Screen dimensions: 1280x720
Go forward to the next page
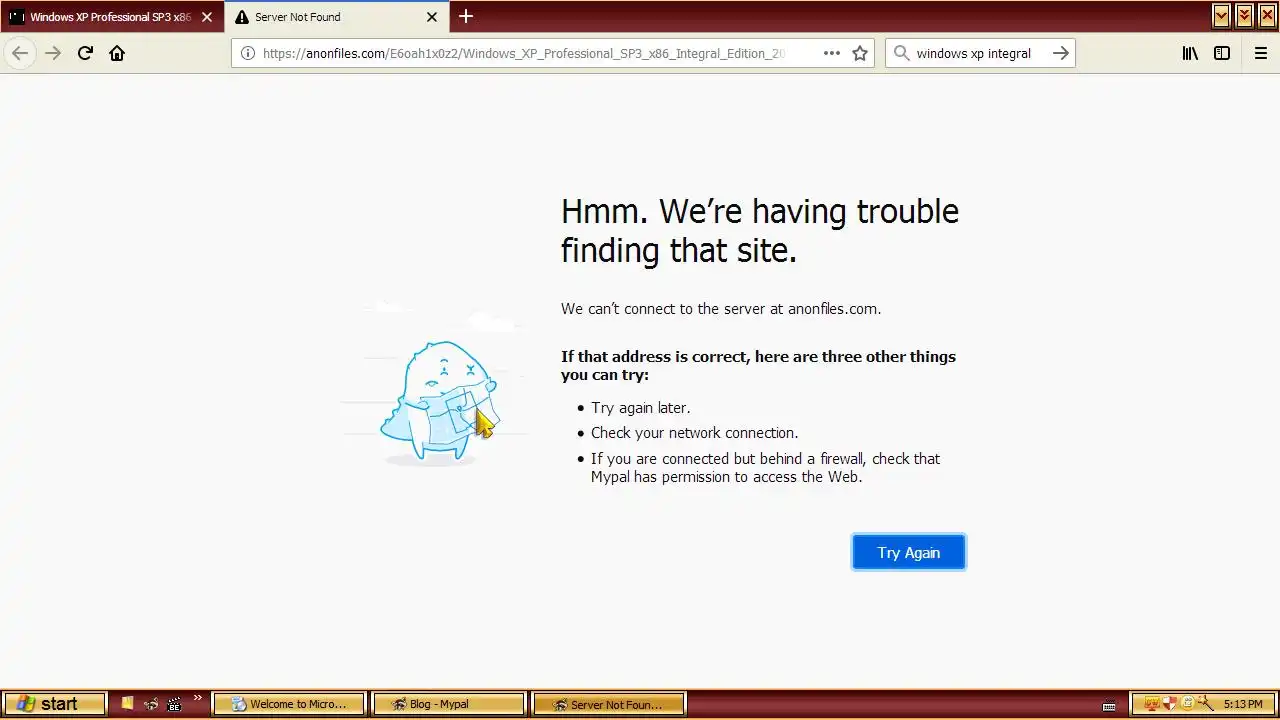click(53, 53)
